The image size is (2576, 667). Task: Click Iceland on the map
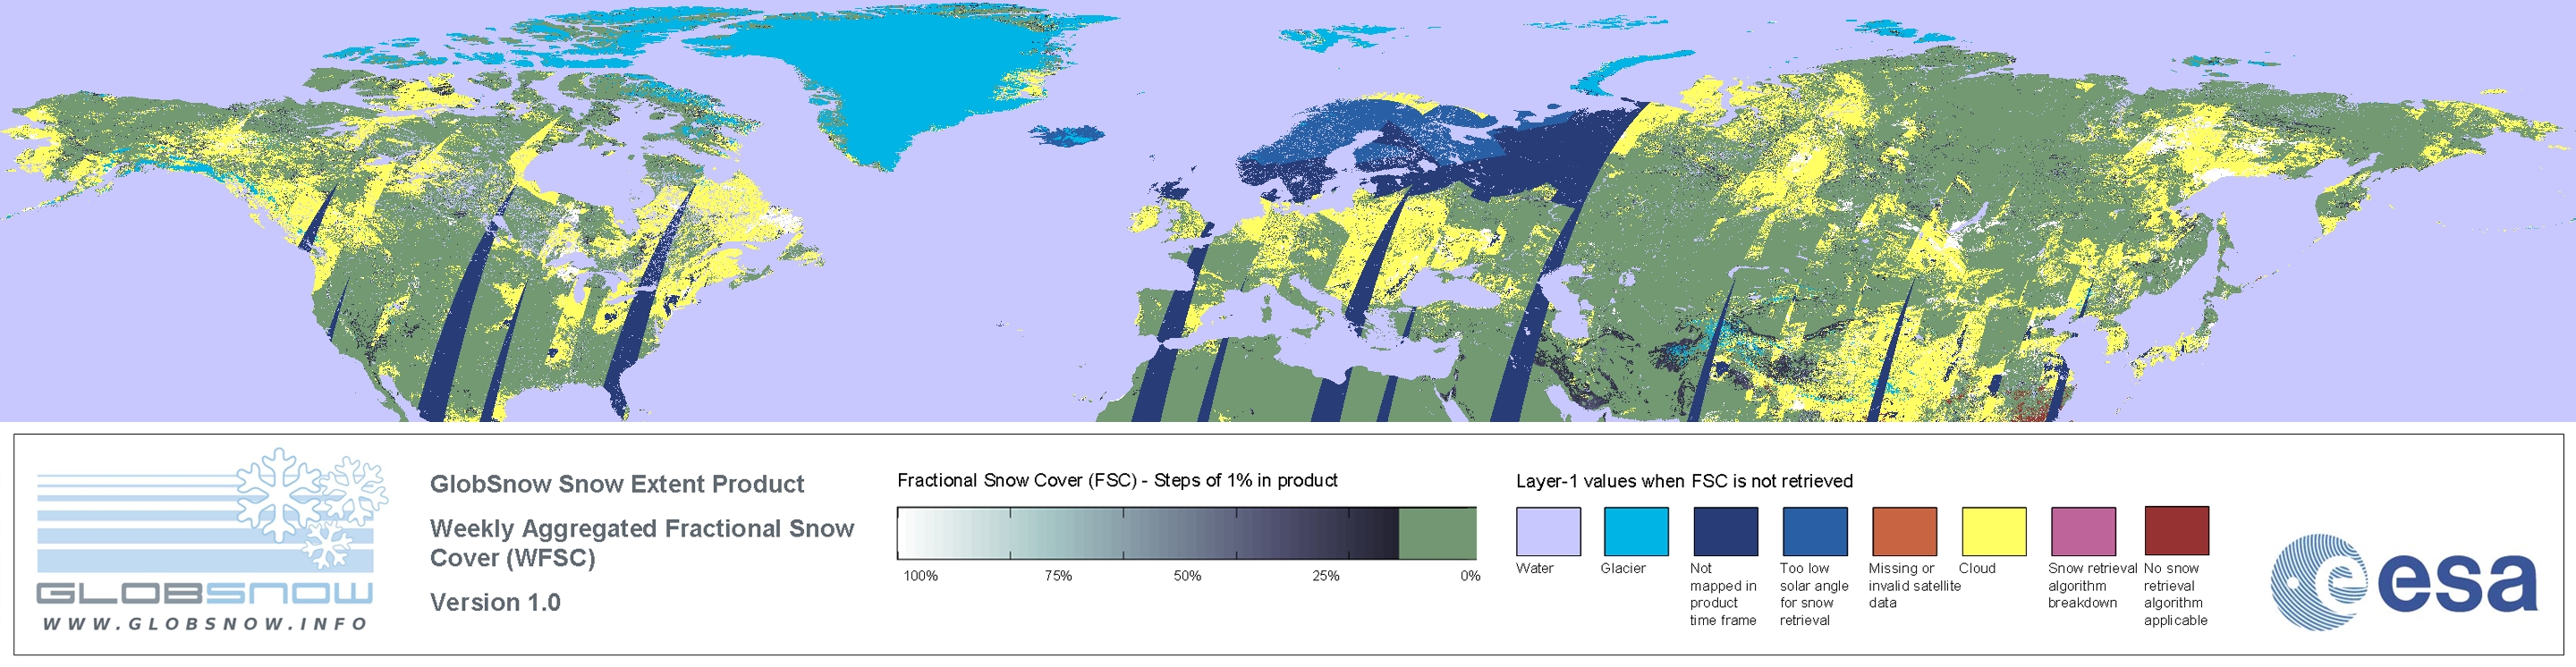1067,135
